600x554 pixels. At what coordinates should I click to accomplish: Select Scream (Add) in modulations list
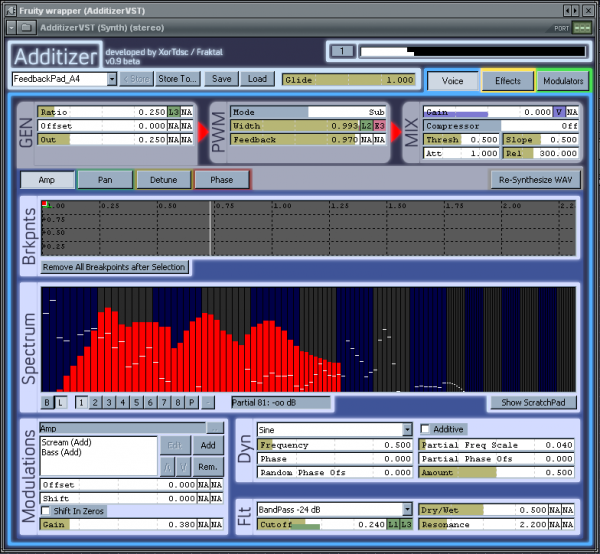coord(67,442)
